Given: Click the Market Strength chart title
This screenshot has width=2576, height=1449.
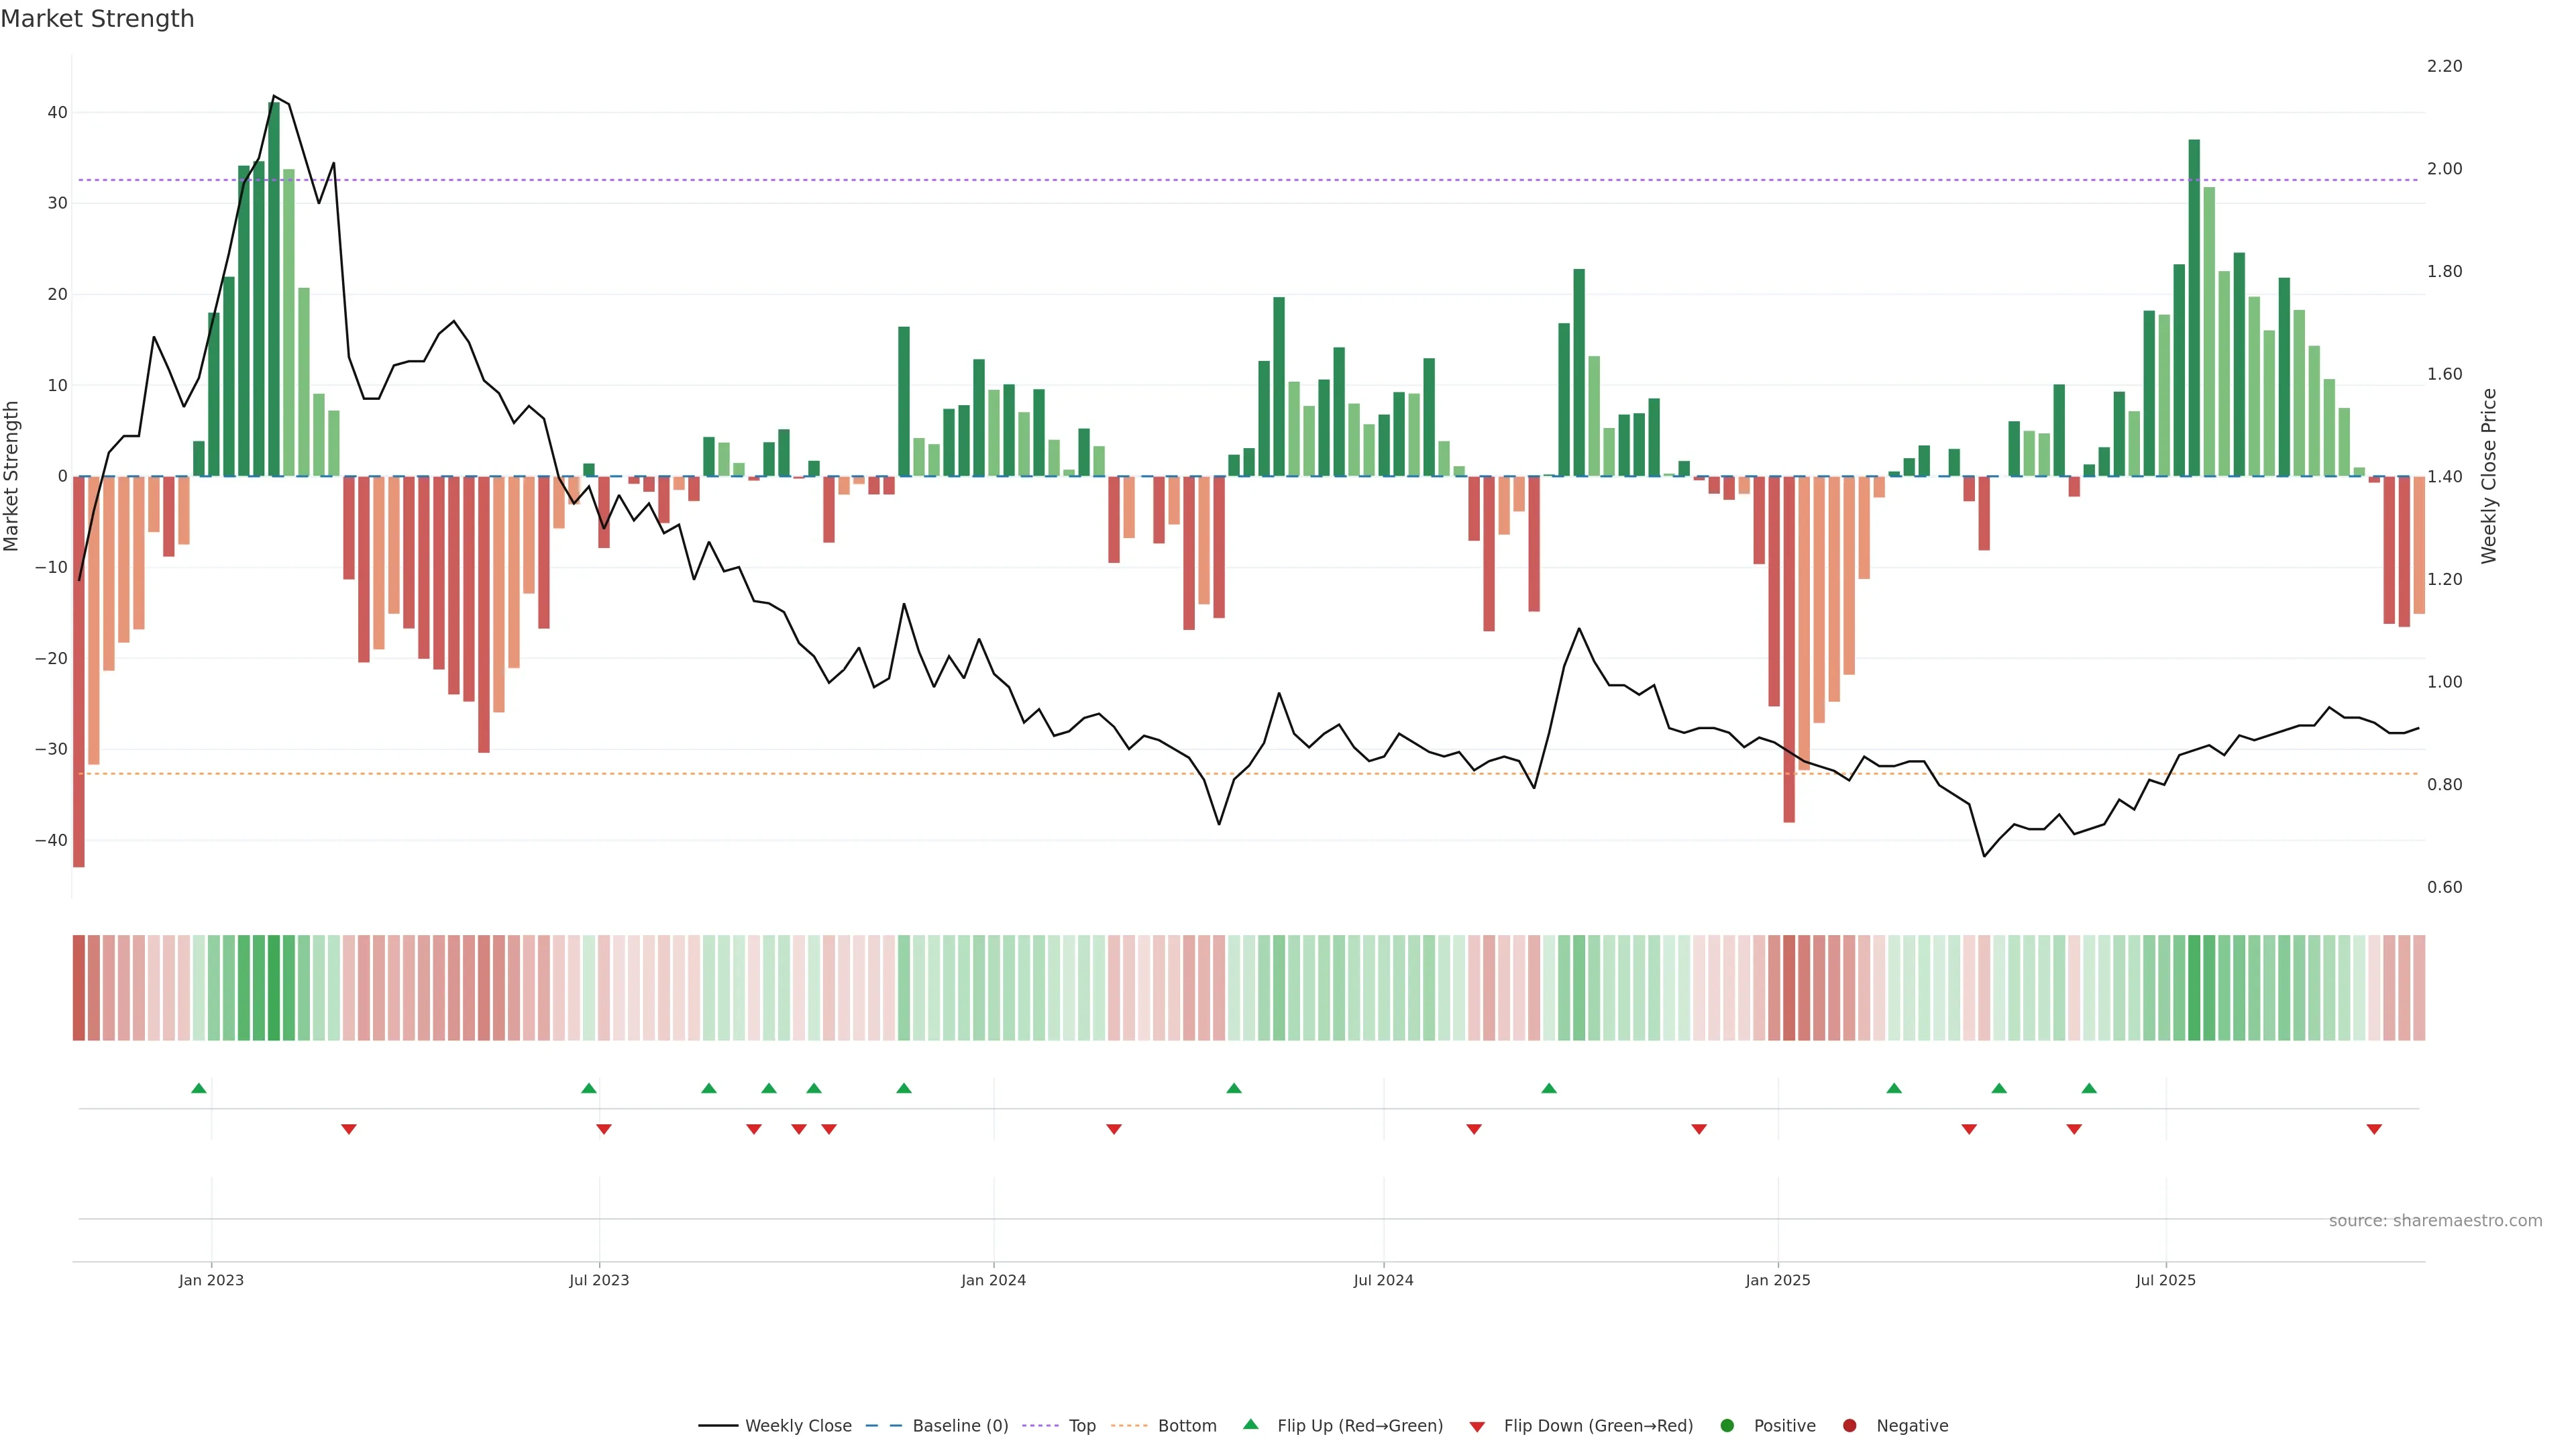Looking at the screenshot, I should coord(97,19).
